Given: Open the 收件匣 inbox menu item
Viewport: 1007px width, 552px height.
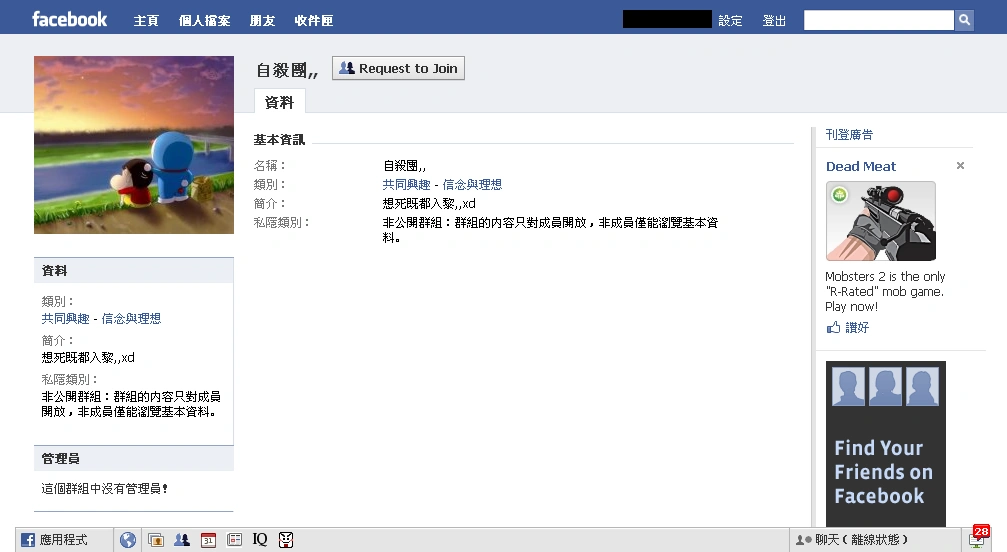Looking at the screenshot, I should tap(313, 21).
